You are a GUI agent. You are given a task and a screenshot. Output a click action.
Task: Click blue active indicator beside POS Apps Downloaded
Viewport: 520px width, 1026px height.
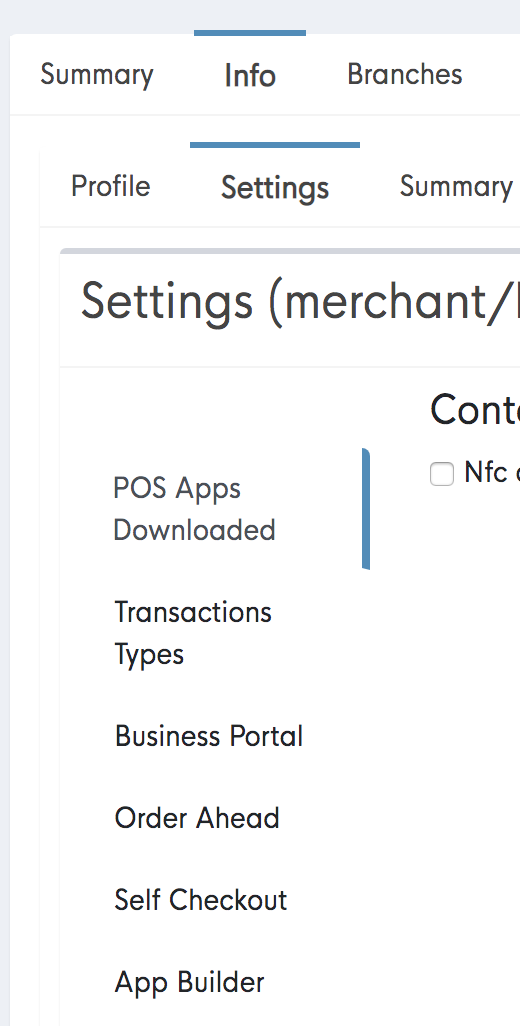point(366,509)
